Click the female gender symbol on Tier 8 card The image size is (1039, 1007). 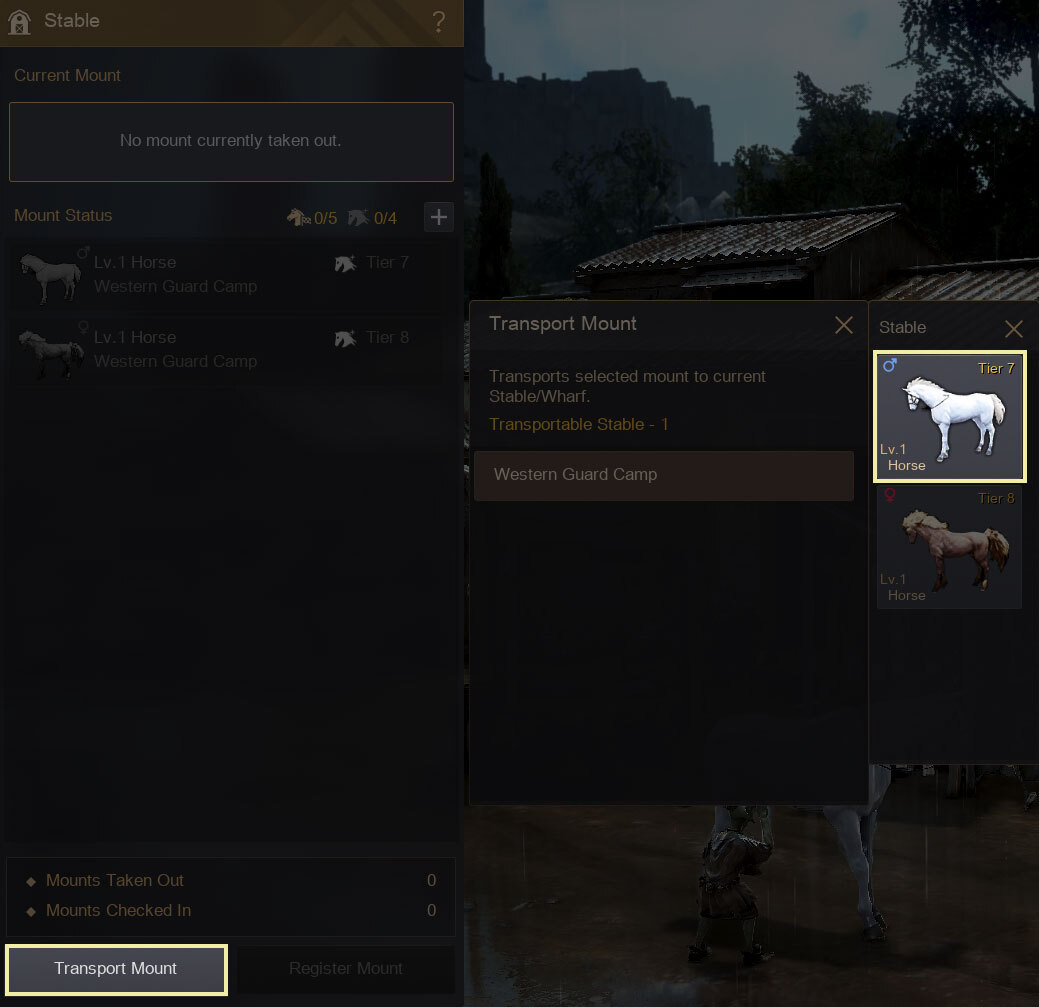click(890, 496)
